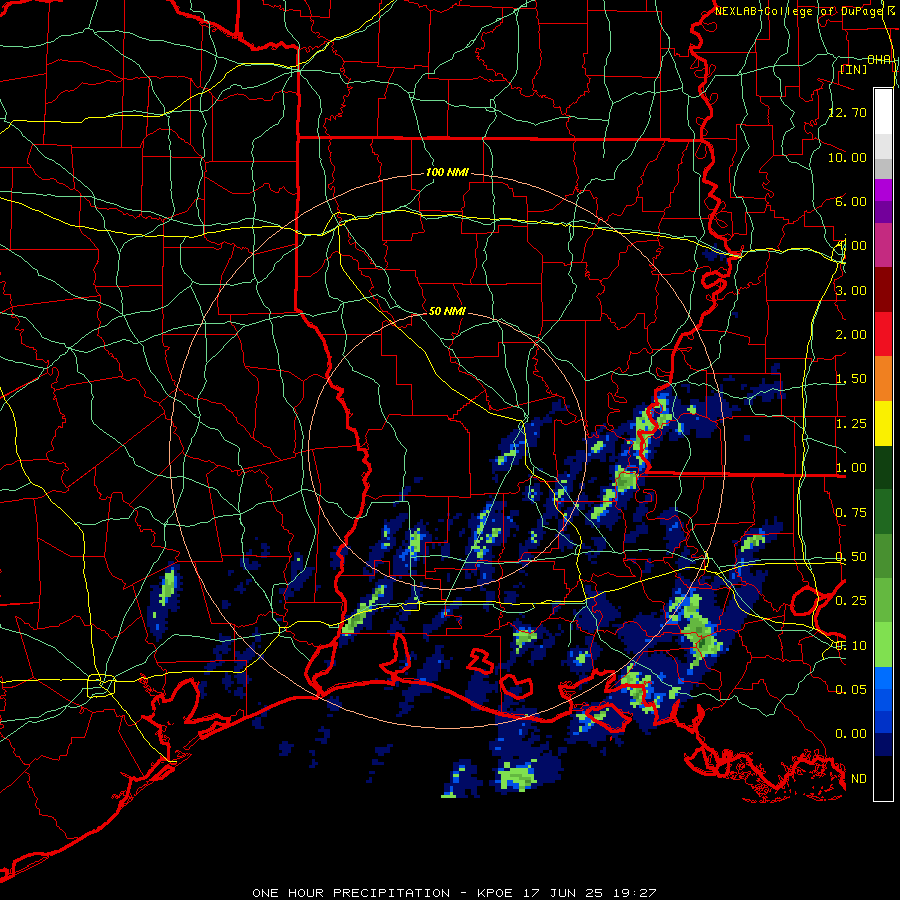Image resolution: width=900 pixels, height=900 pixels.
Task: Click the 1.00 legend value
Action: click(851, 468)
